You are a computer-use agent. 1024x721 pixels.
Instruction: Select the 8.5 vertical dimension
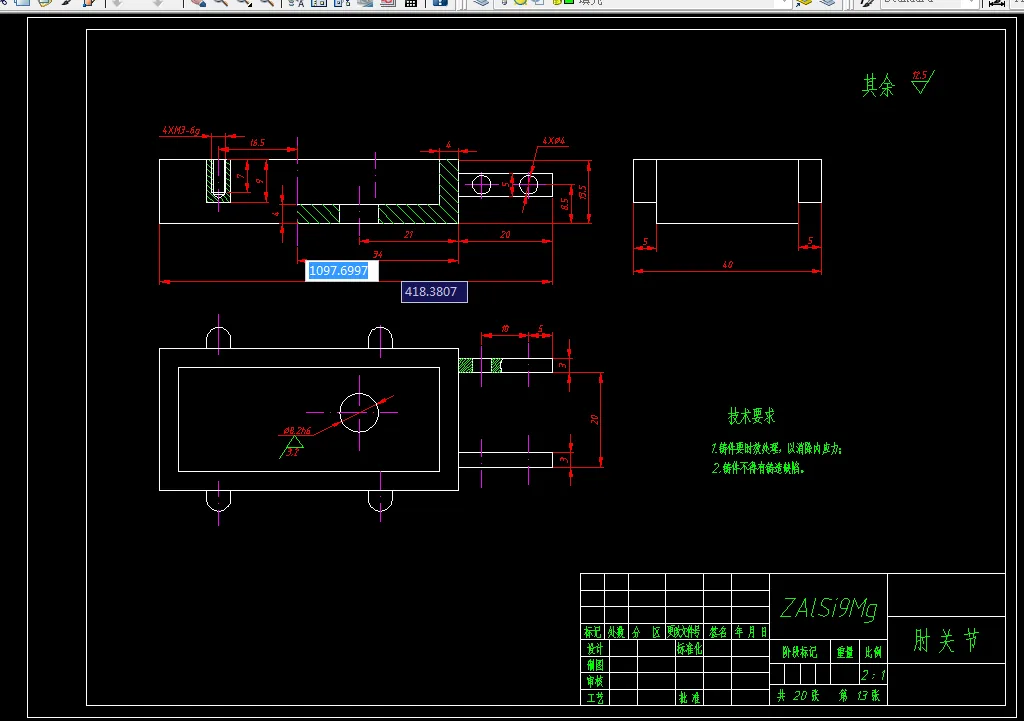coord(564,204)
